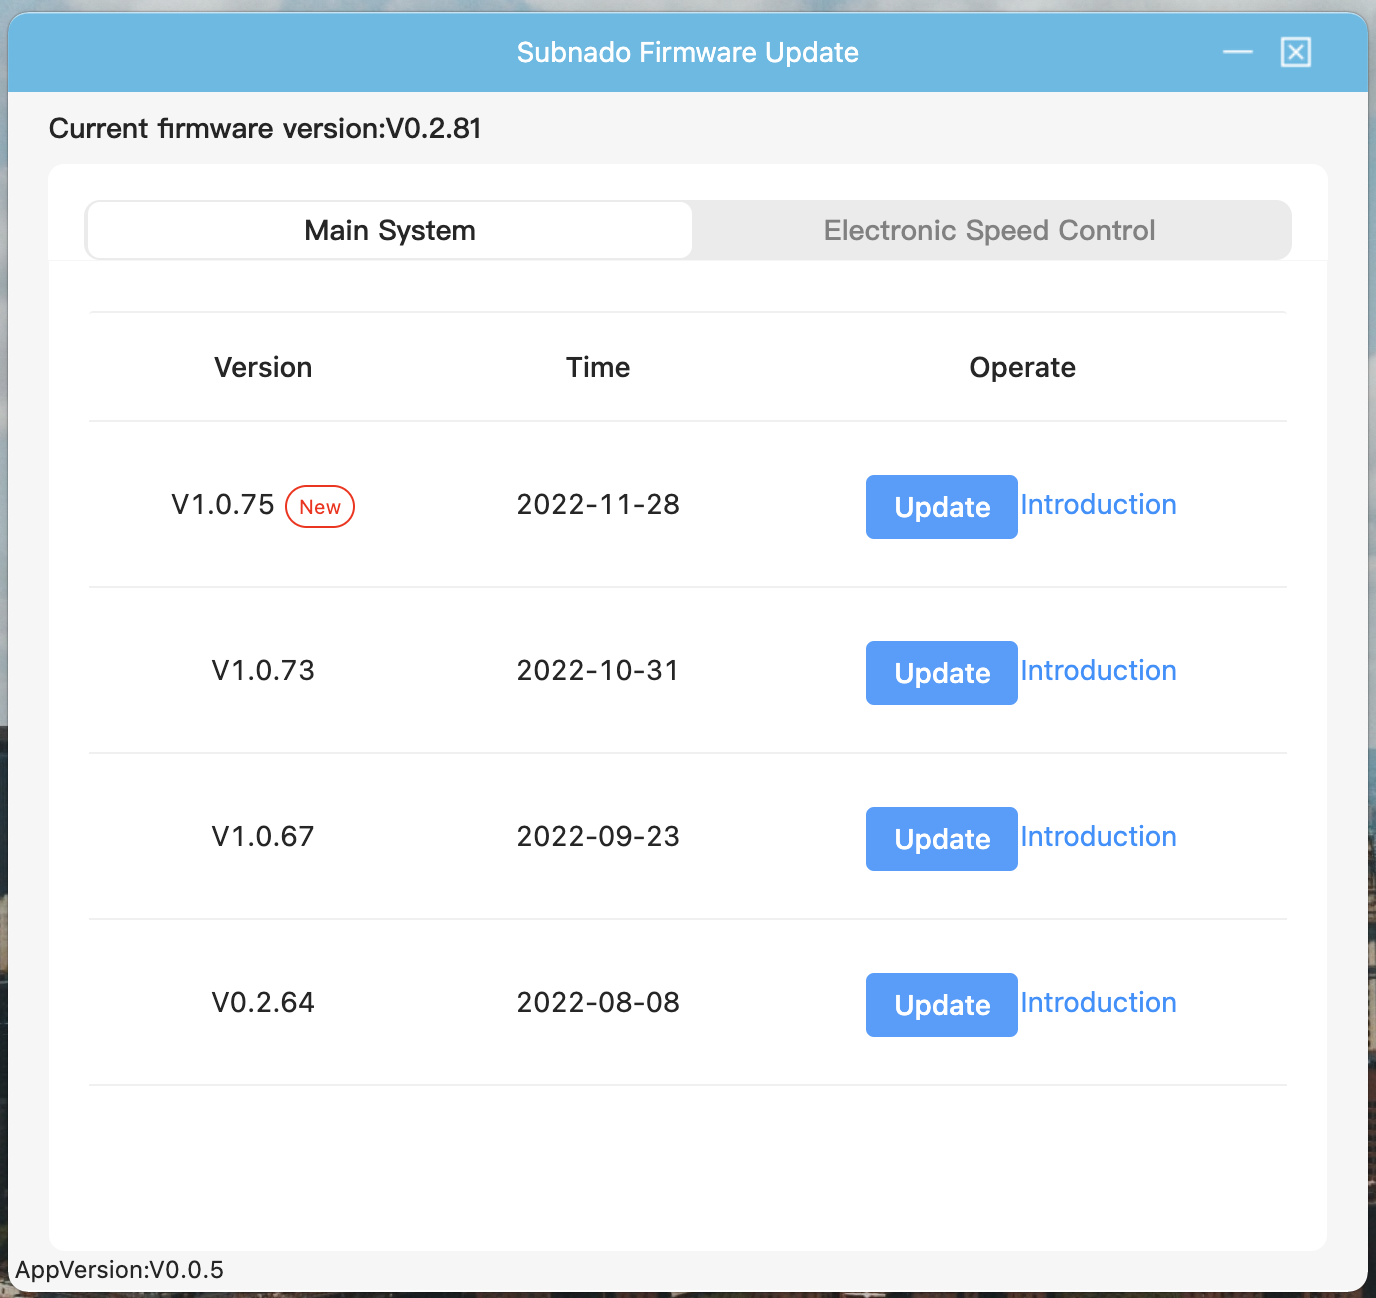1376x1298 pixels.
Task: Close the Subnado Firmware Update window
Action: click(1295, 52)
